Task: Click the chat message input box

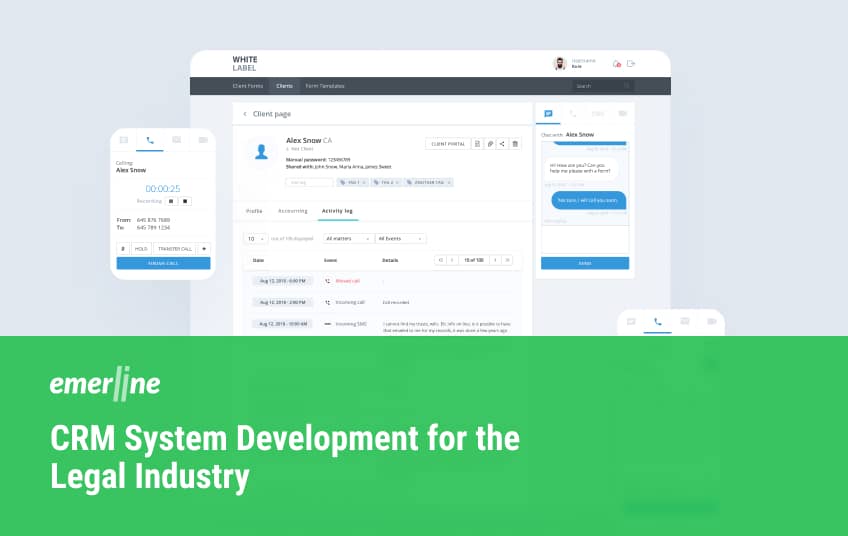Action: (585, 238)
